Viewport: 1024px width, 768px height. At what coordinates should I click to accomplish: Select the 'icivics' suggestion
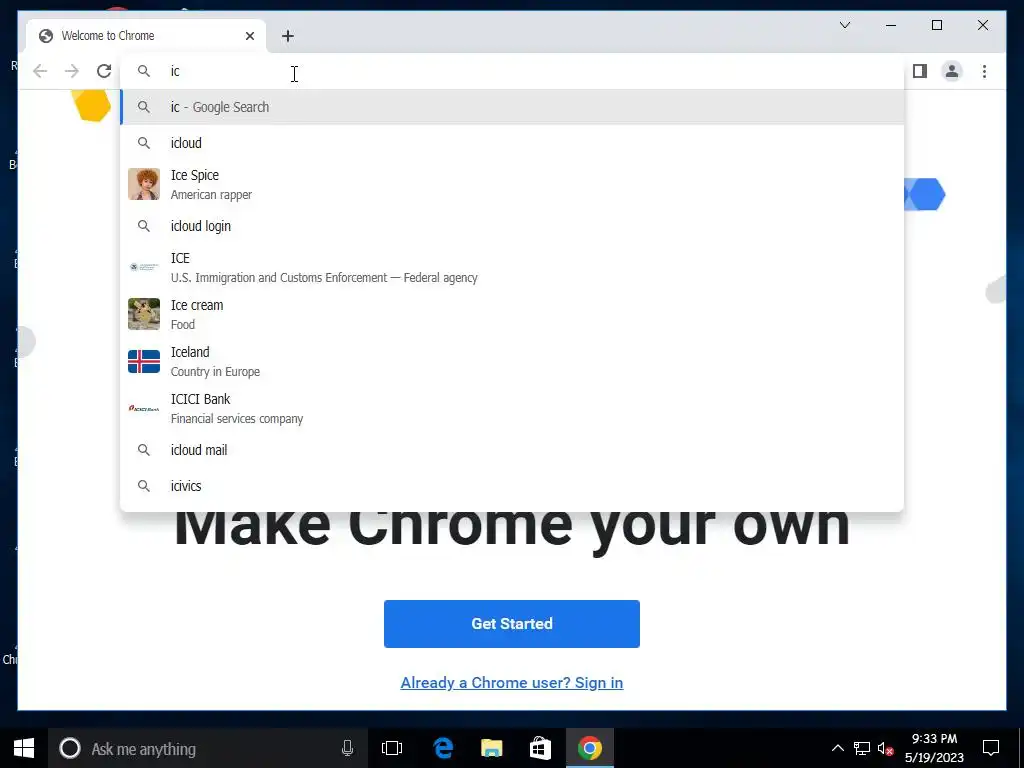pos(513,486)
